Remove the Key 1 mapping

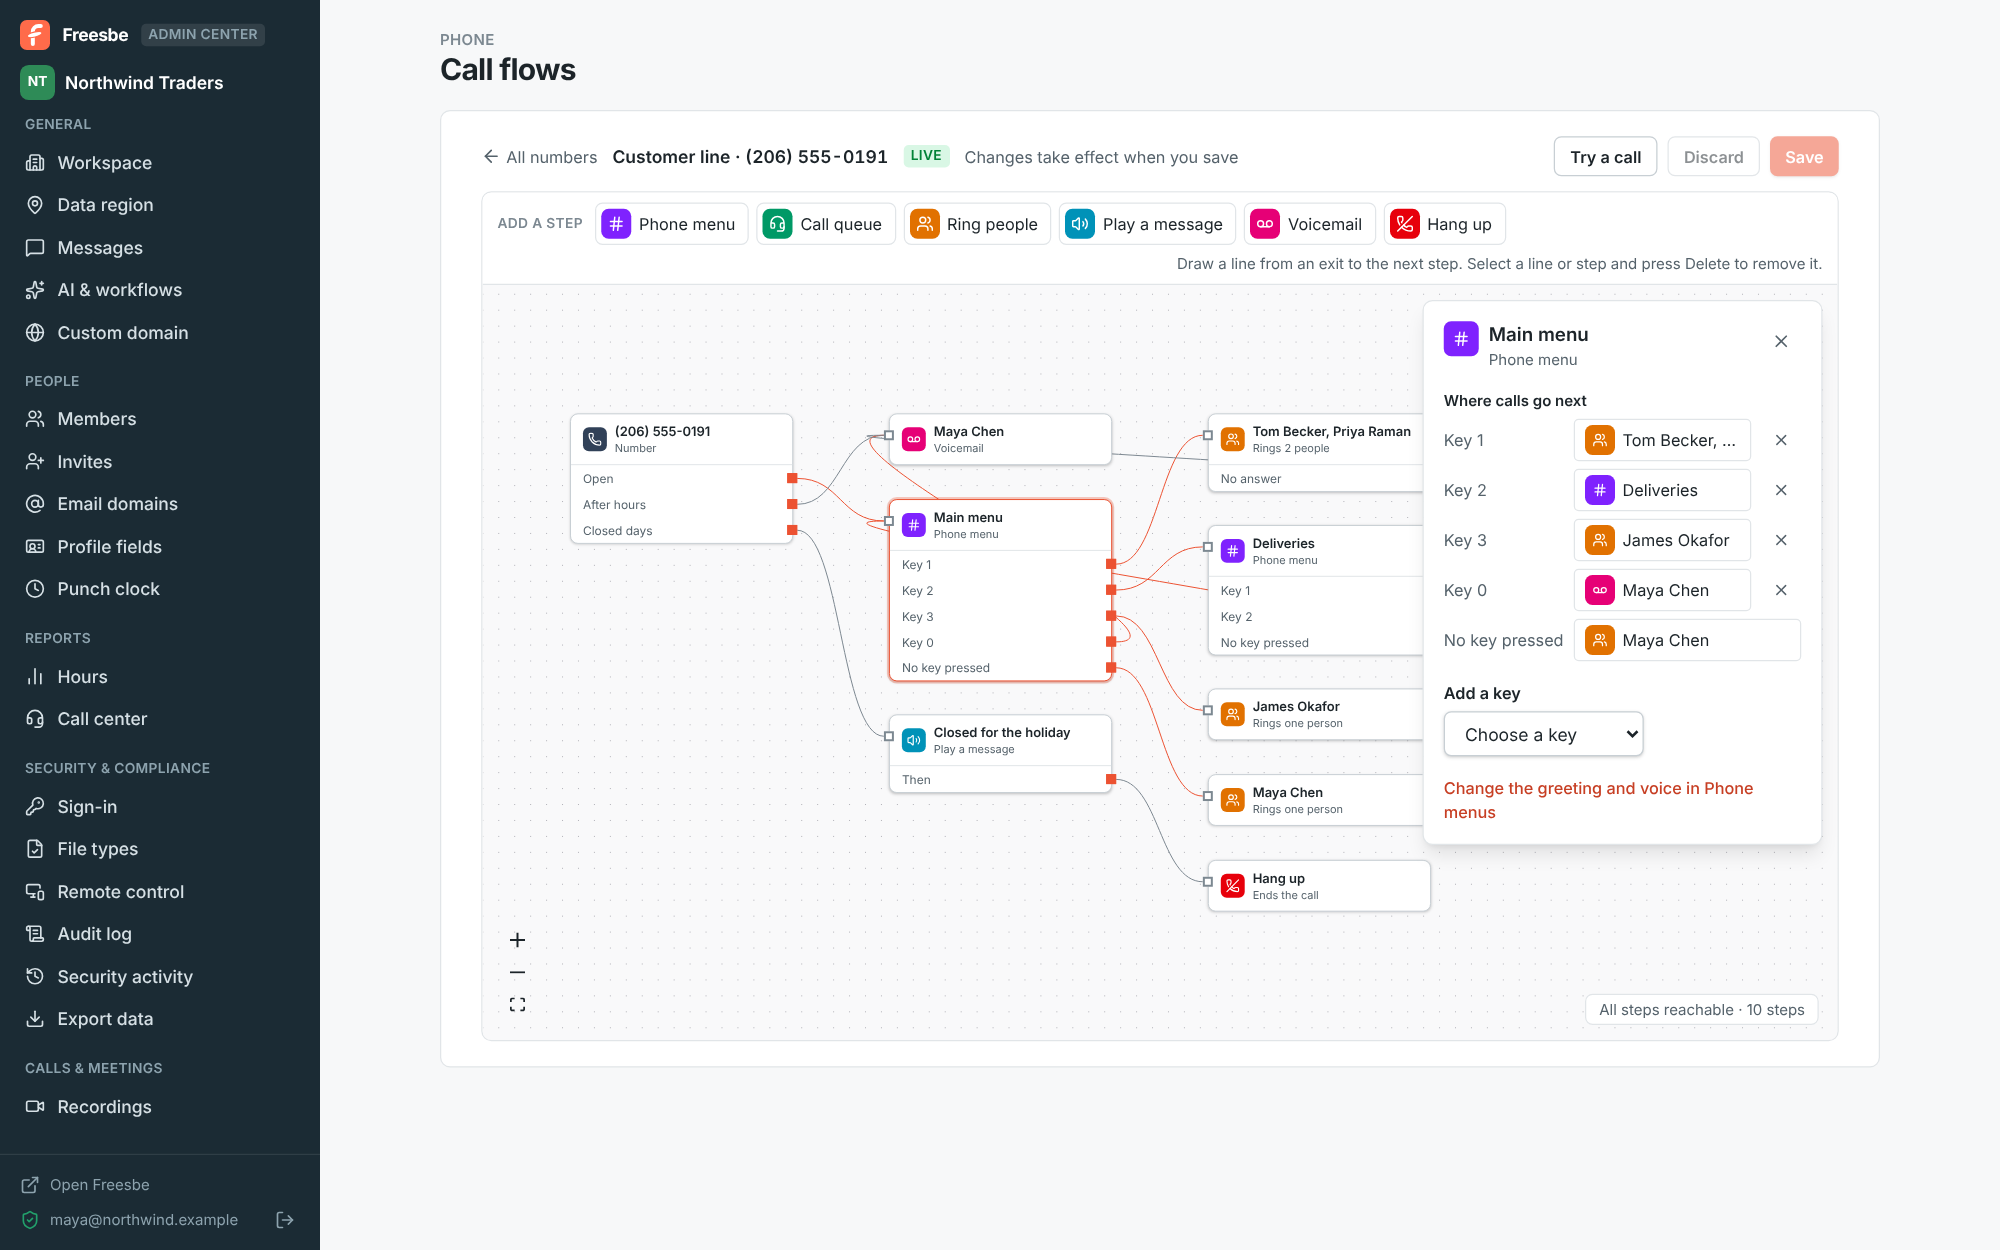(1781, 440)
